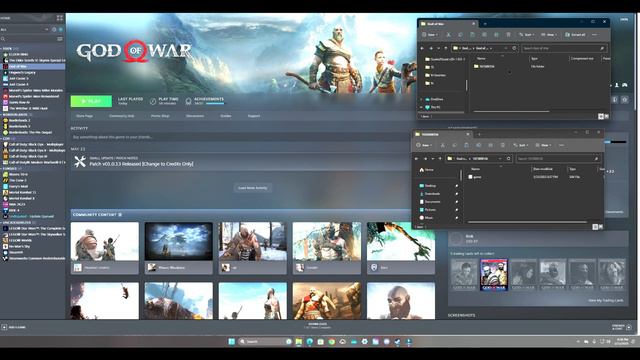Open the ALL library filter dropdown
This screenshot has width=640, height=360.
click(x=24, y=29)
